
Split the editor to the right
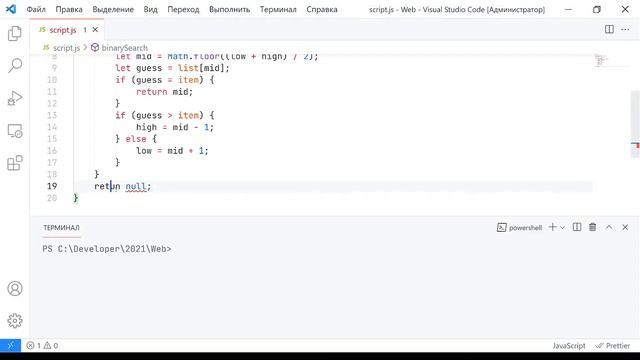click(x=609, y=29)
